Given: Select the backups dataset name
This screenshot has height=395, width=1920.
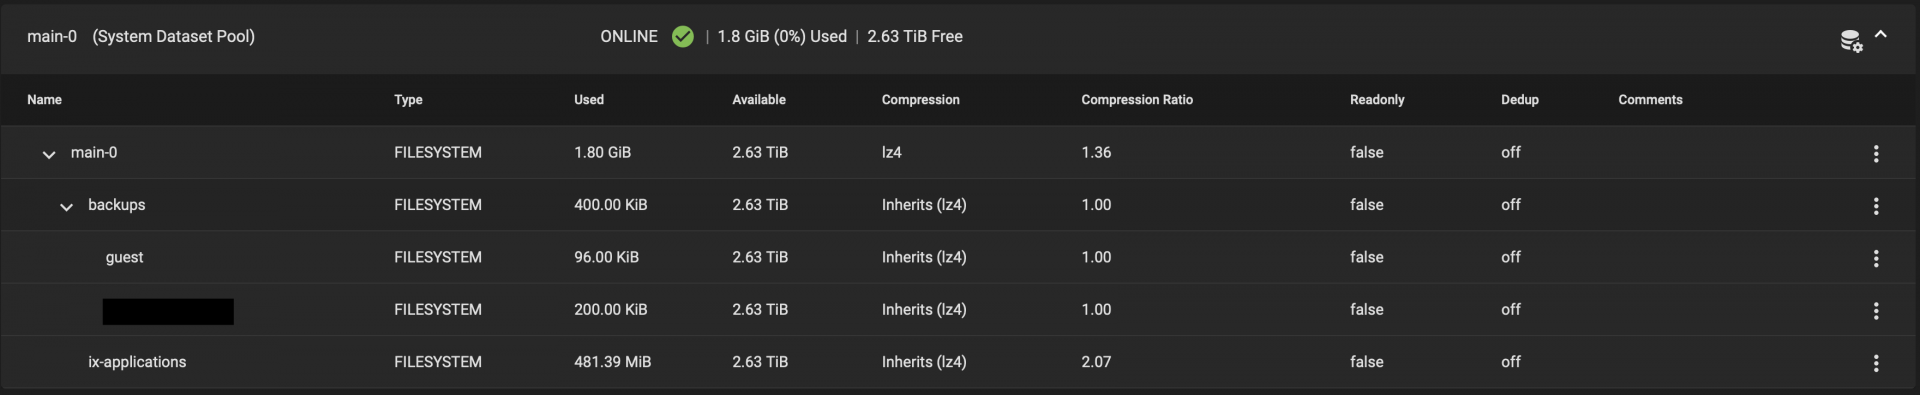Looking at the screenshot, I should pyautogui.click(x=117, y=205).
